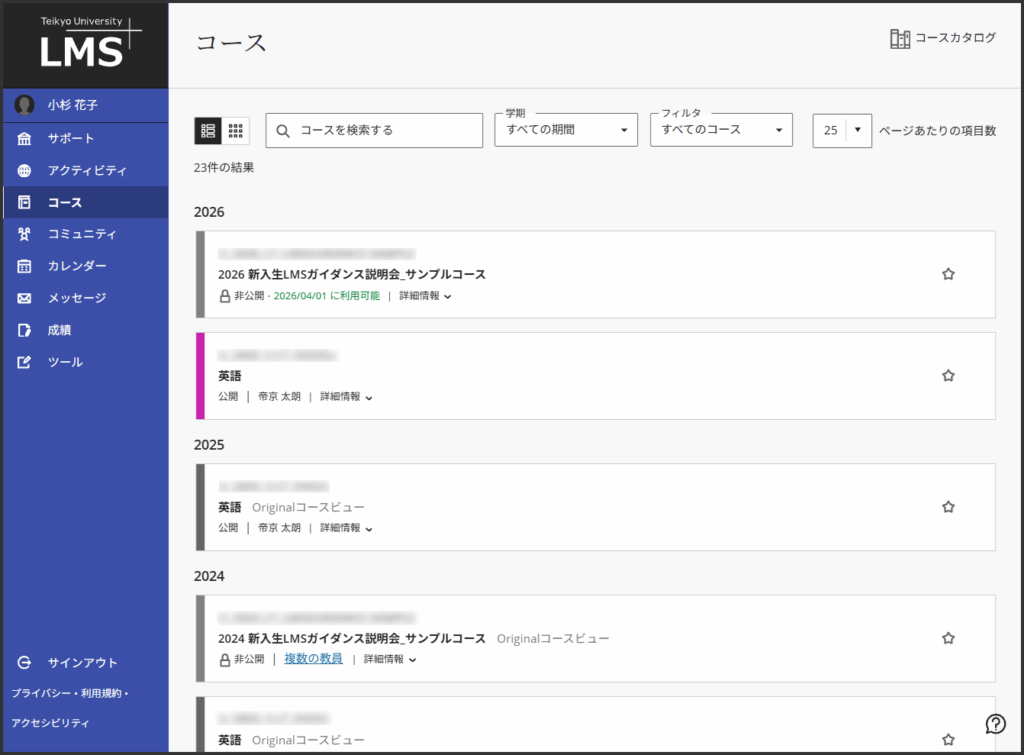Favorite the 2026 英語 course with star

pos(948,376)
